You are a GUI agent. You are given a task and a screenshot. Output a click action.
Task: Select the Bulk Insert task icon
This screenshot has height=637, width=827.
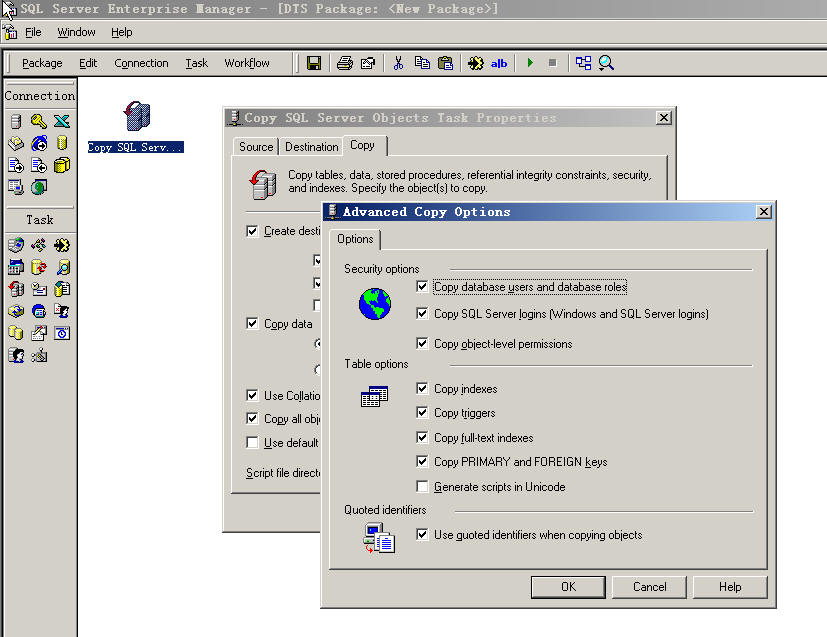point(62,289)
